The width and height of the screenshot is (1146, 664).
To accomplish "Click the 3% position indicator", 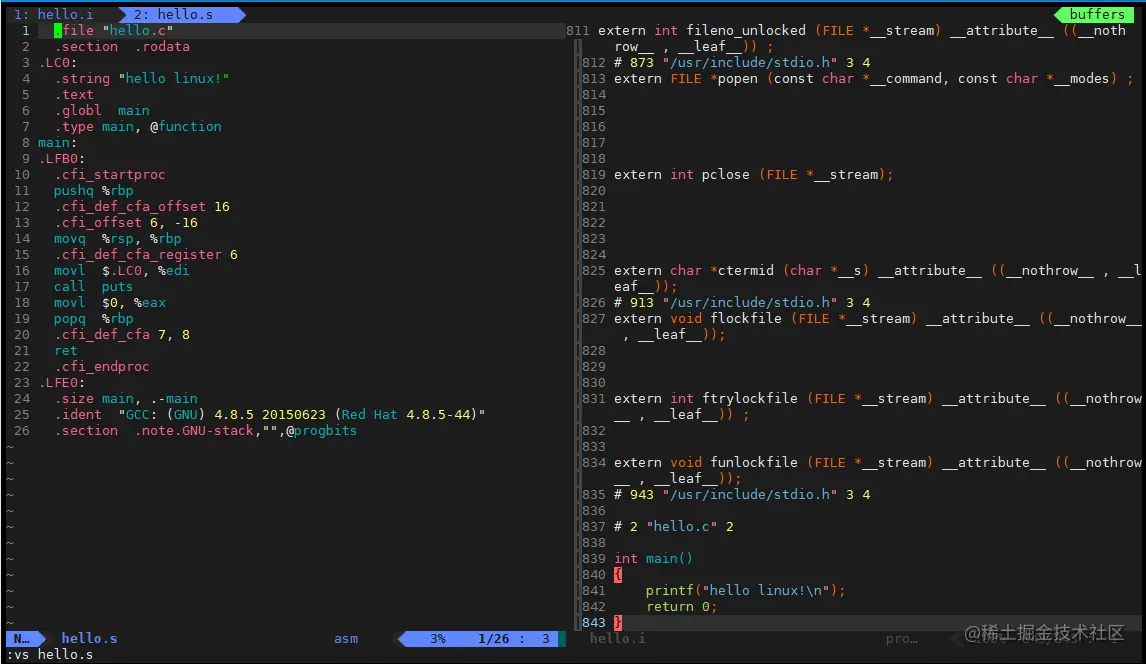I will (x=438, y=638).
